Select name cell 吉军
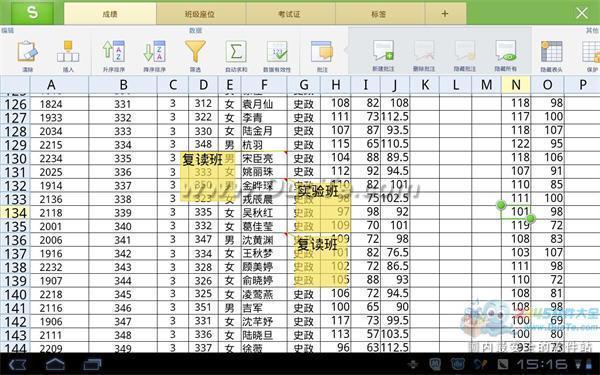This screenshot has width=600, height=375. tap(264, 308)
